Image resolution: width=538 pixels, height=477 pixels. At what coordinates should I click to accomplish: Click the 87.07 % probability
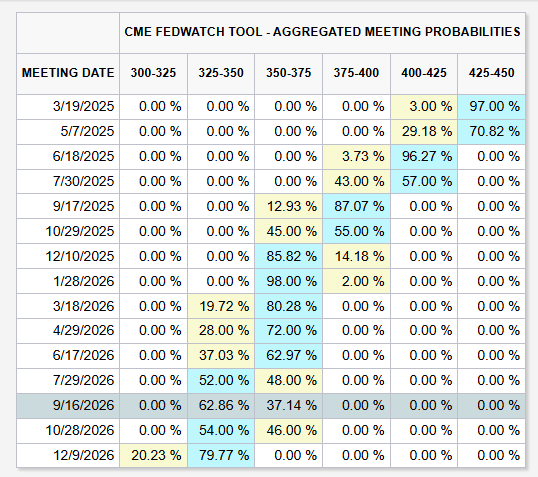click(356, 206)
